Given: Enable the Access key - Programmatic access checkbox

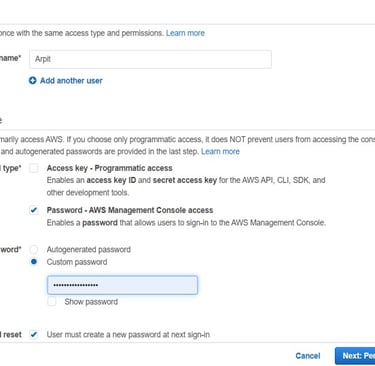Looking at the screenshot, I should pos(34,168).
